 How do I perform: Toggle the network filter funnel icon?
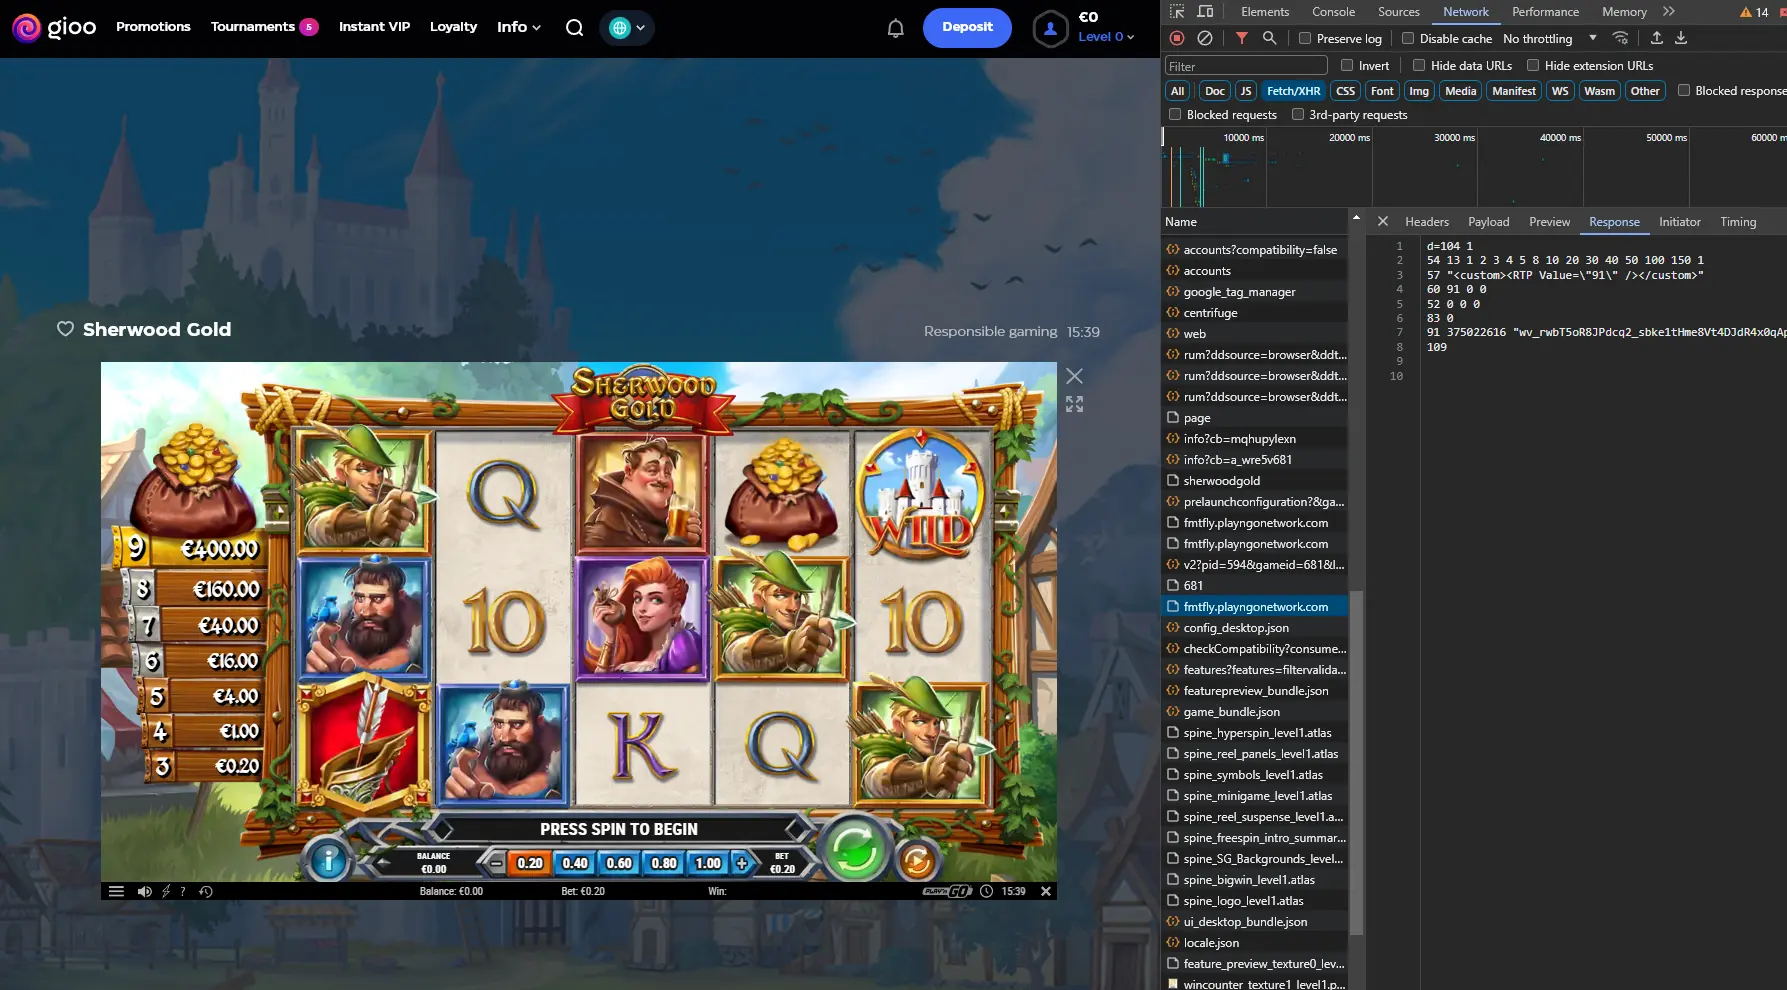pos(1241,38)
